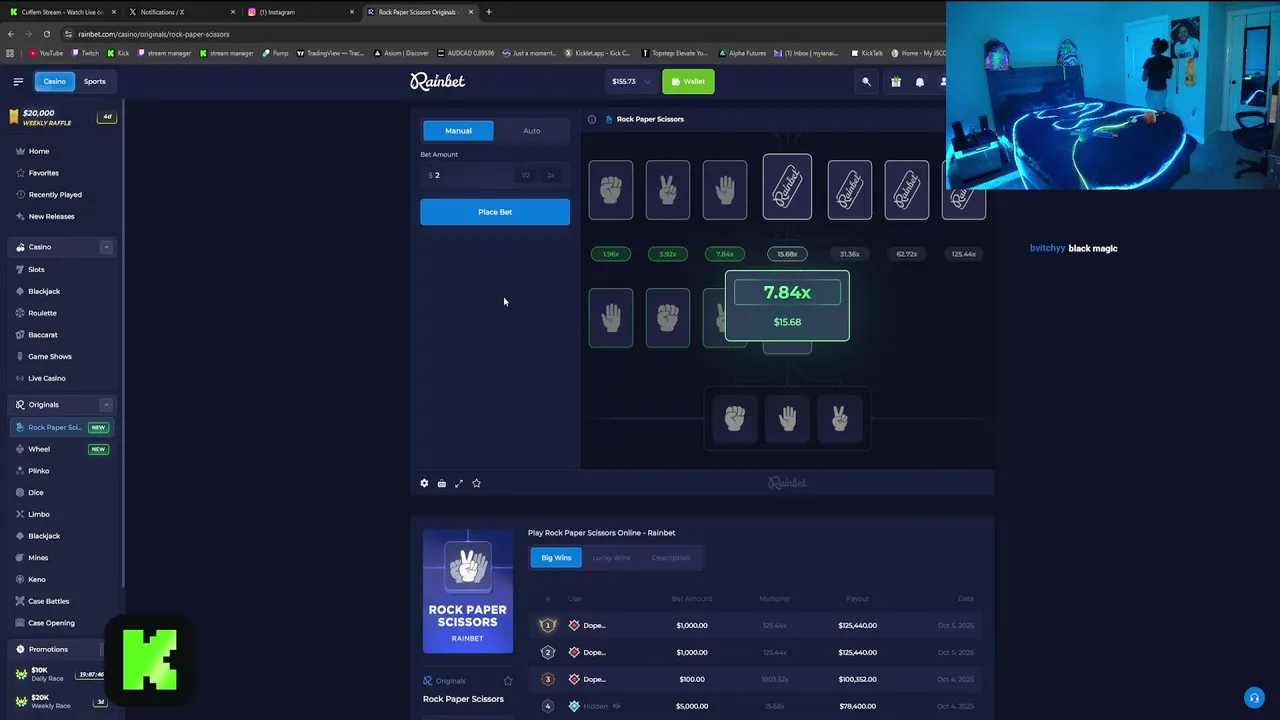Select the Auto betting mode

[x=532, y=131]
